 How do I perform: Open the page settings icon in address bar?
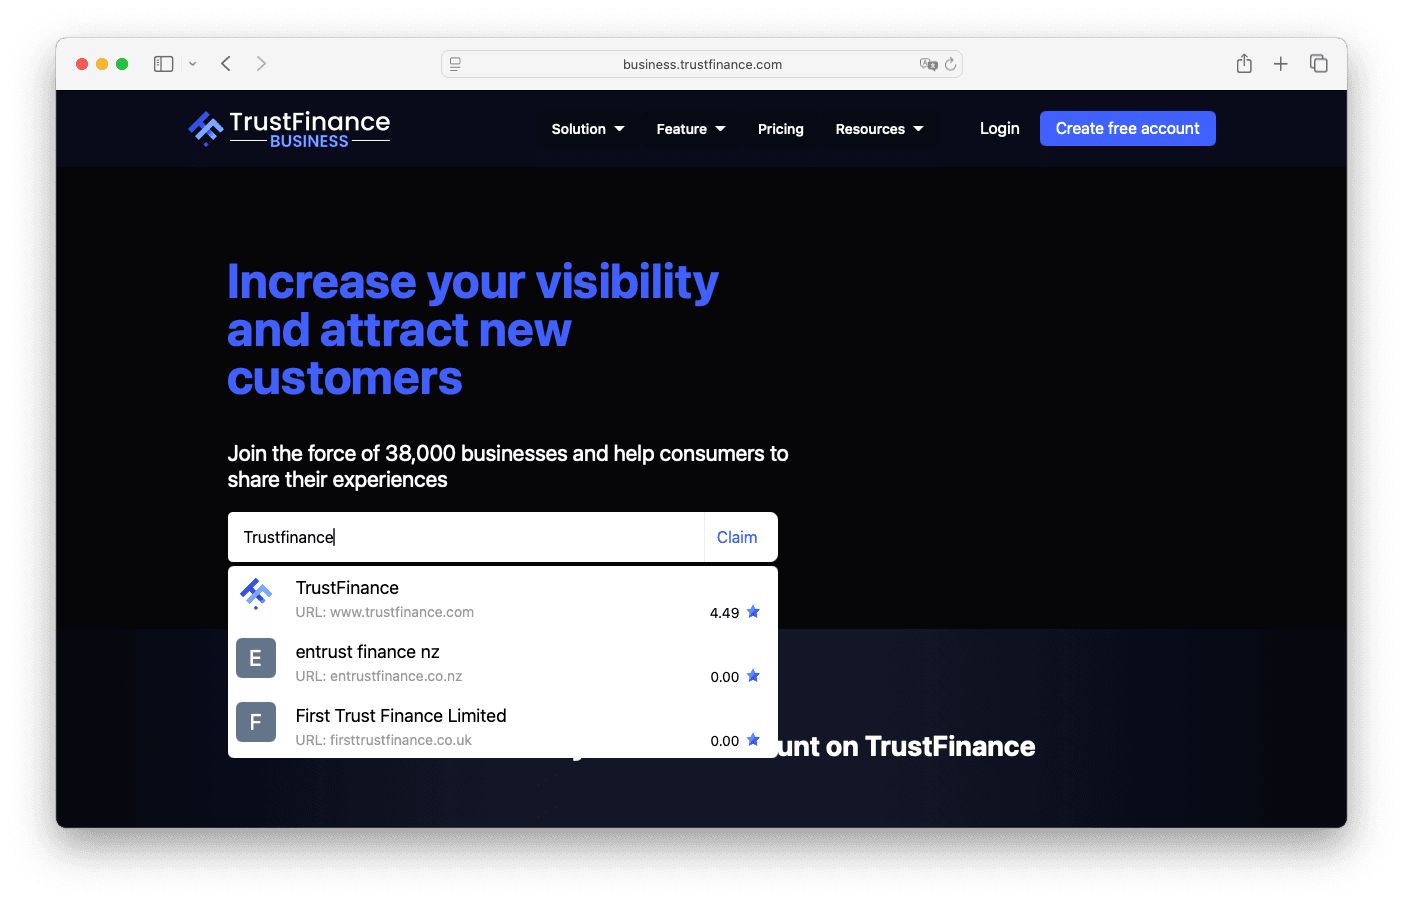click(455, 64)
